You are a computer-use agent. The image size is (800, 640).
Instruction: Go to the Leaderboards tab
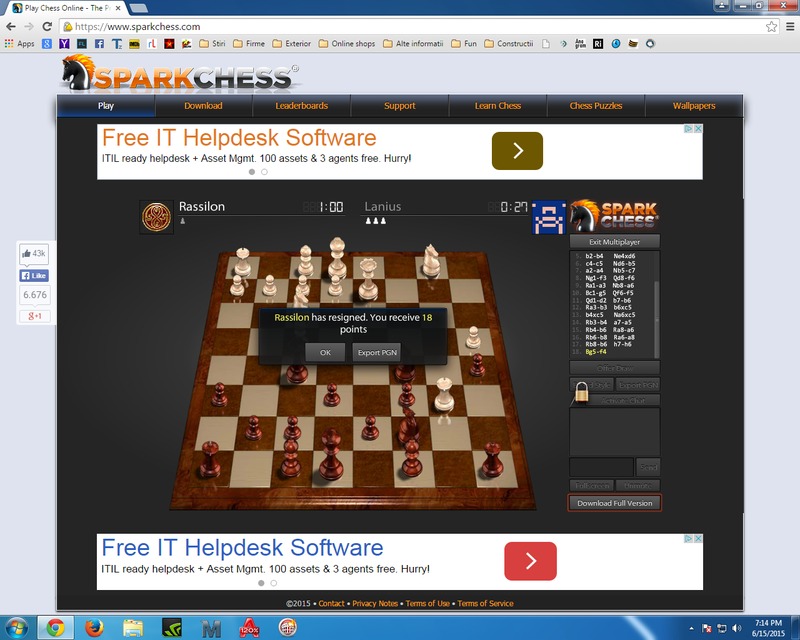302,106
